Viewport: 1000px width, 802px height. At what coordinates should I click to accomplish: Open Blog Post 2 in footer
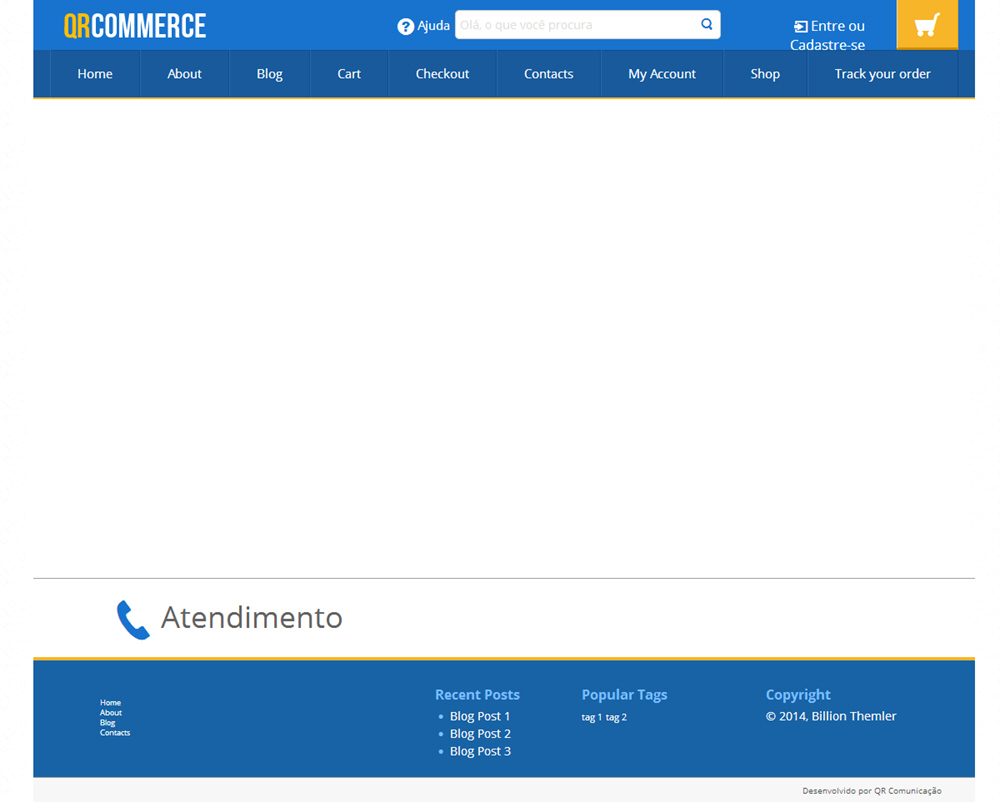coord(480,734)
